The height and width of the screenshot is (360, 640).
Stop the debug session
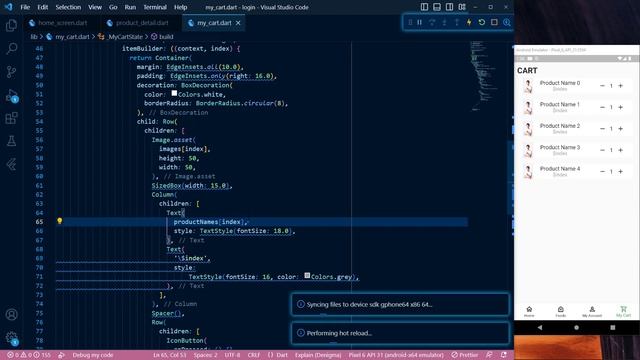click(x=494, y=22)
